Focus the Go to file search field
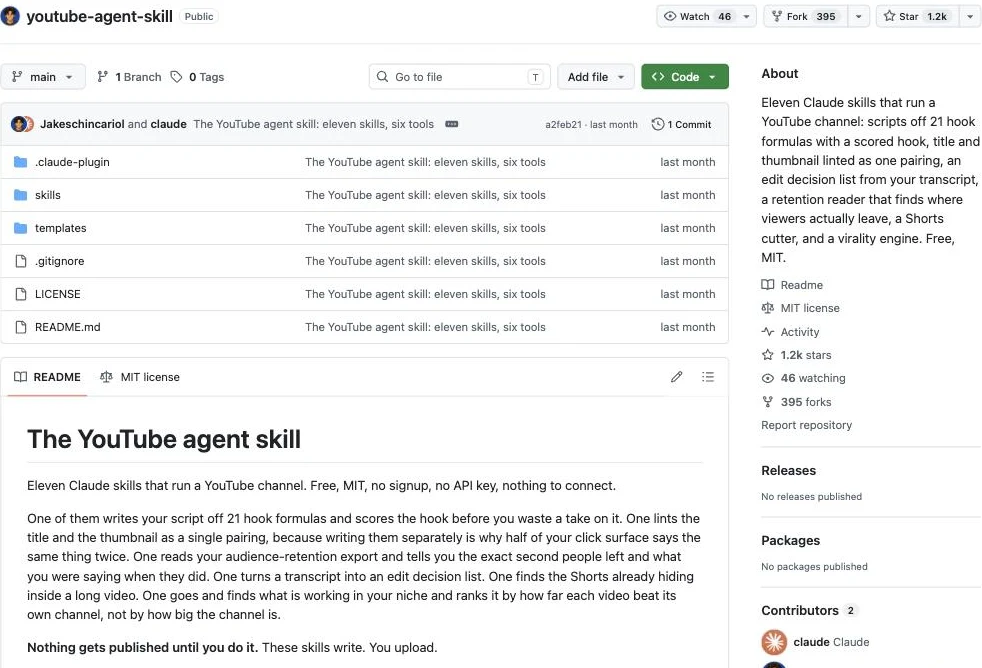The width and height of the screenshot is (982, 668). (x=459, y=77)
